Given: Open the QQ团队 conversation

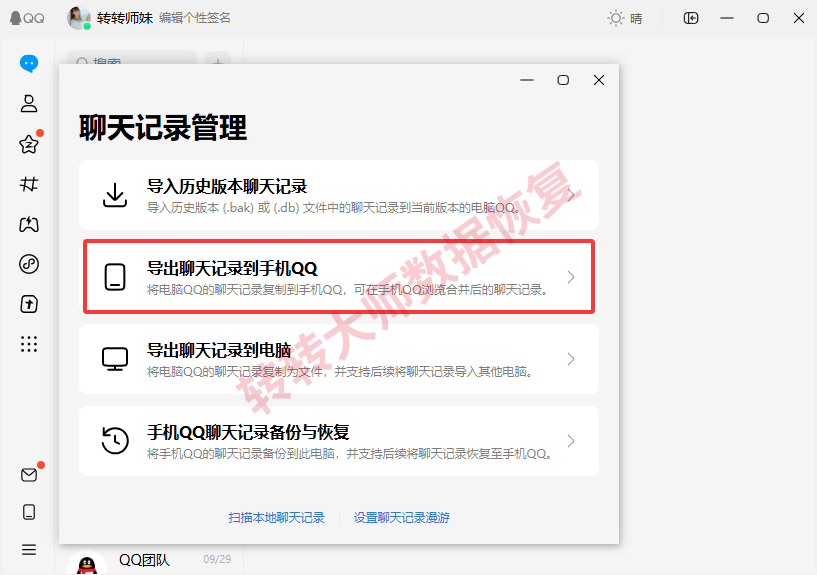Looking at the screenshot, I should (x=149, y=561).
